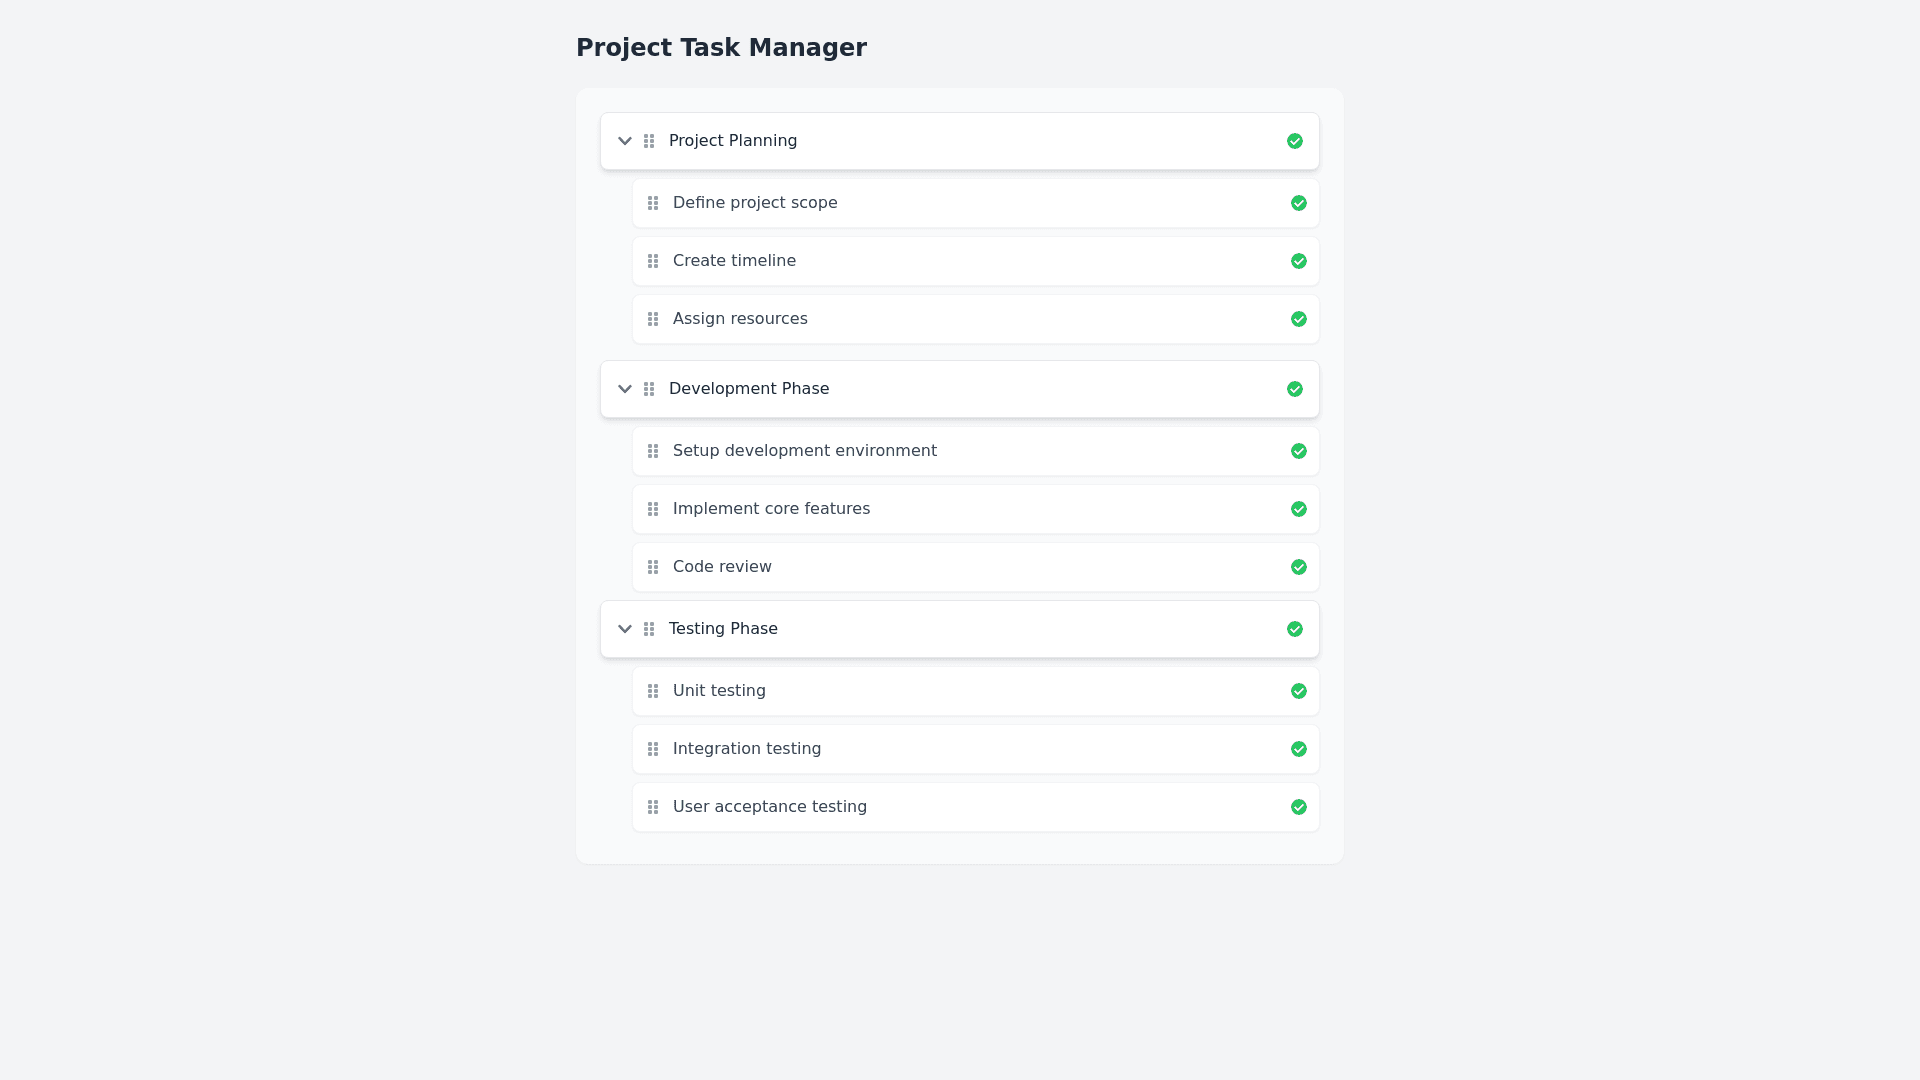Collapse the Project Planning group
This screenshot has height=1080, width=1920.
625,141
